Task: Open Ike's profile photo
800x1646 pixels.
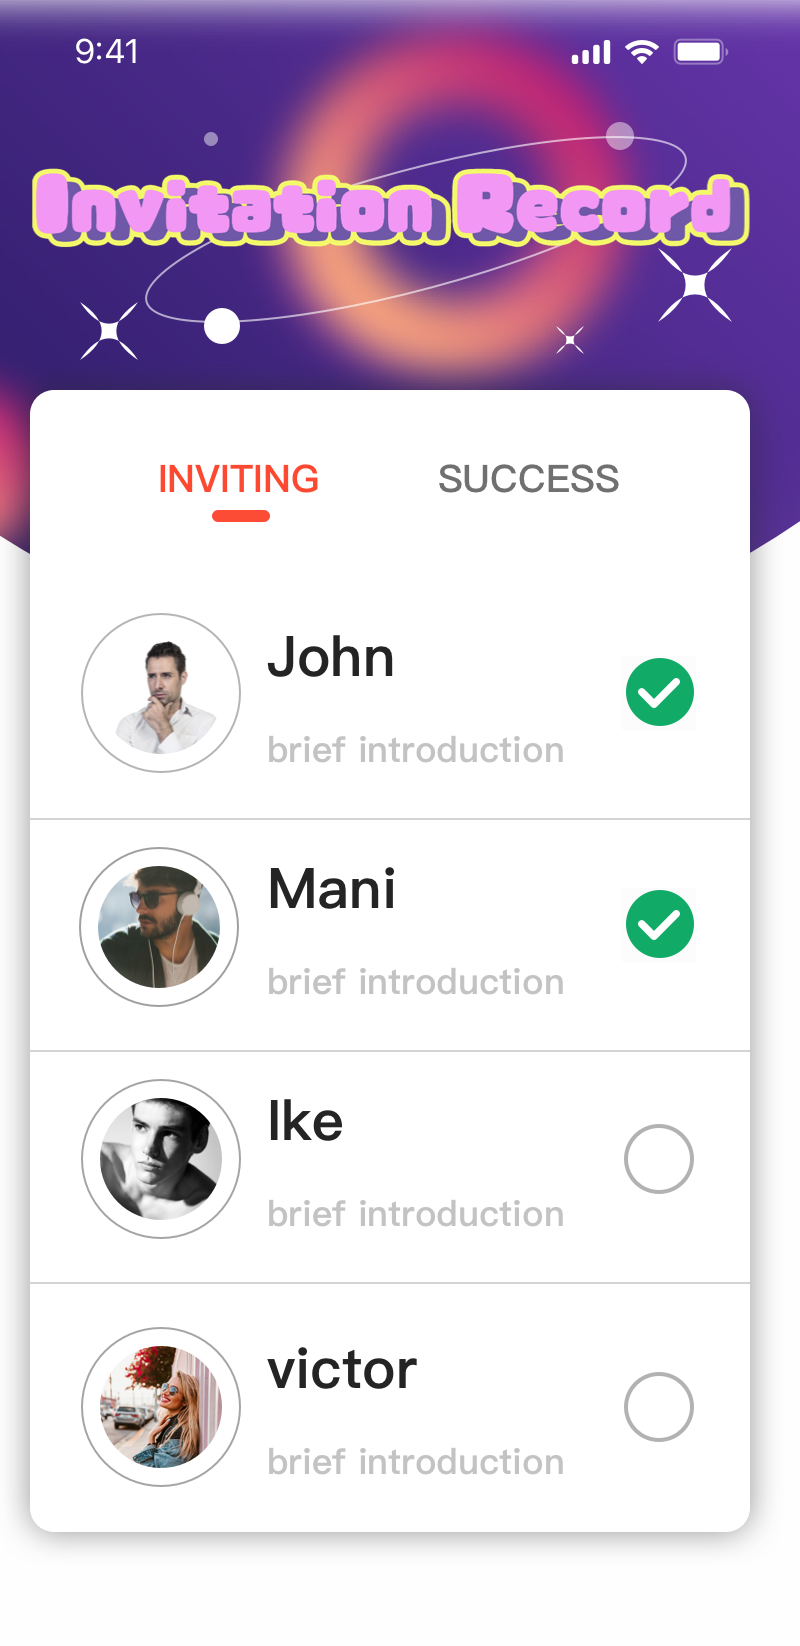Action: [x=161, y=1159]
